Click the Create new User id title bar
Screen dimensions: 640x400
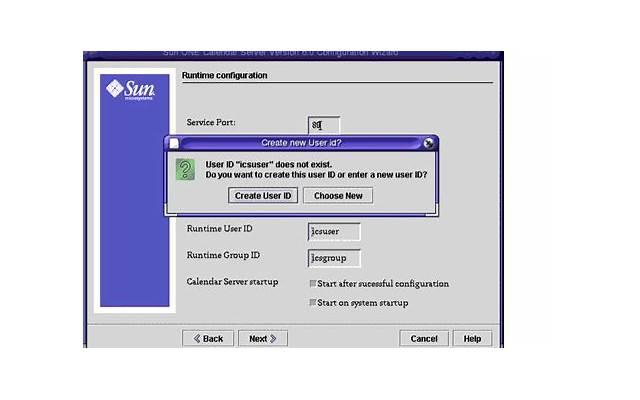300,143
